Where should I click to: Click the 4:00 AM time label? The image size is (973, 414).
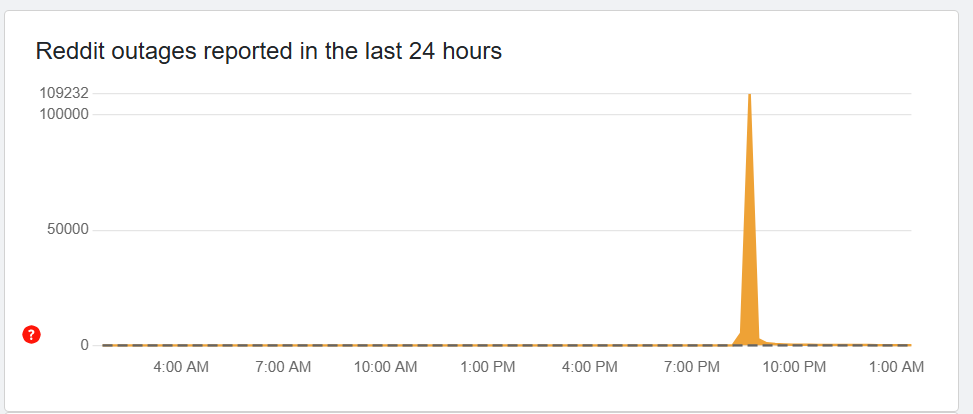tap(181, 367)
